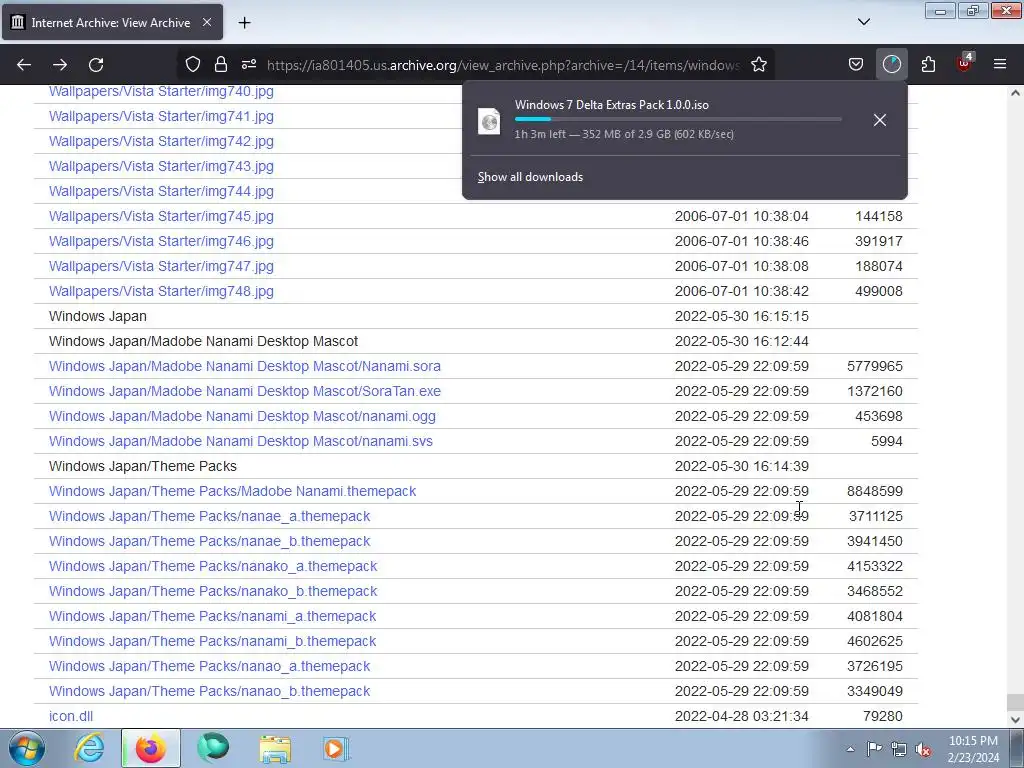Go forward one page
The height and width of the screenshot is (768, 1024).
click(x=60, y=65)
